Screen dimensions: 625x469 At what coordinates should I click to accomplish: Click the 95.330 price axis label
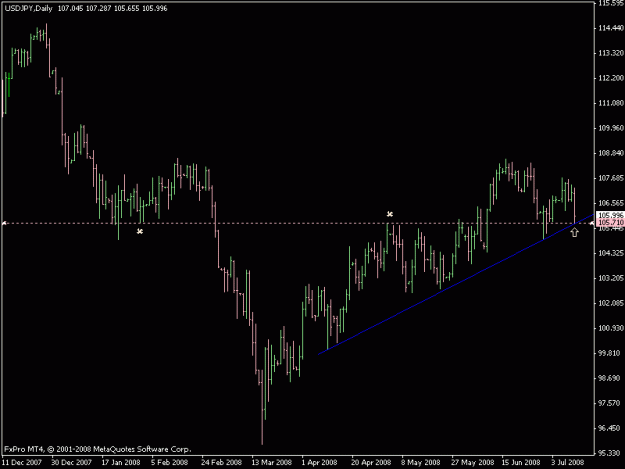pos(611,453)
